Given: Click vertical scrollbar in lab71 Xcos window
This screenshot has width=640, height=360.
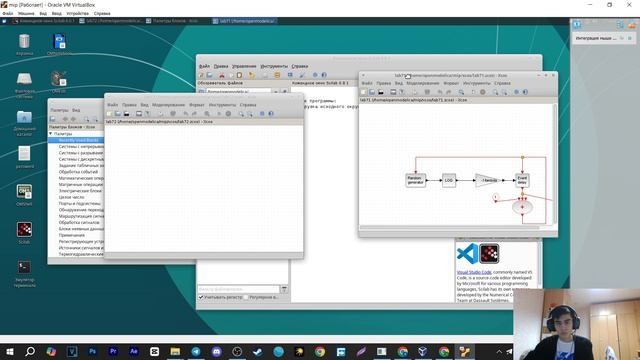Looking at the screenshot, I should (554, 163).
